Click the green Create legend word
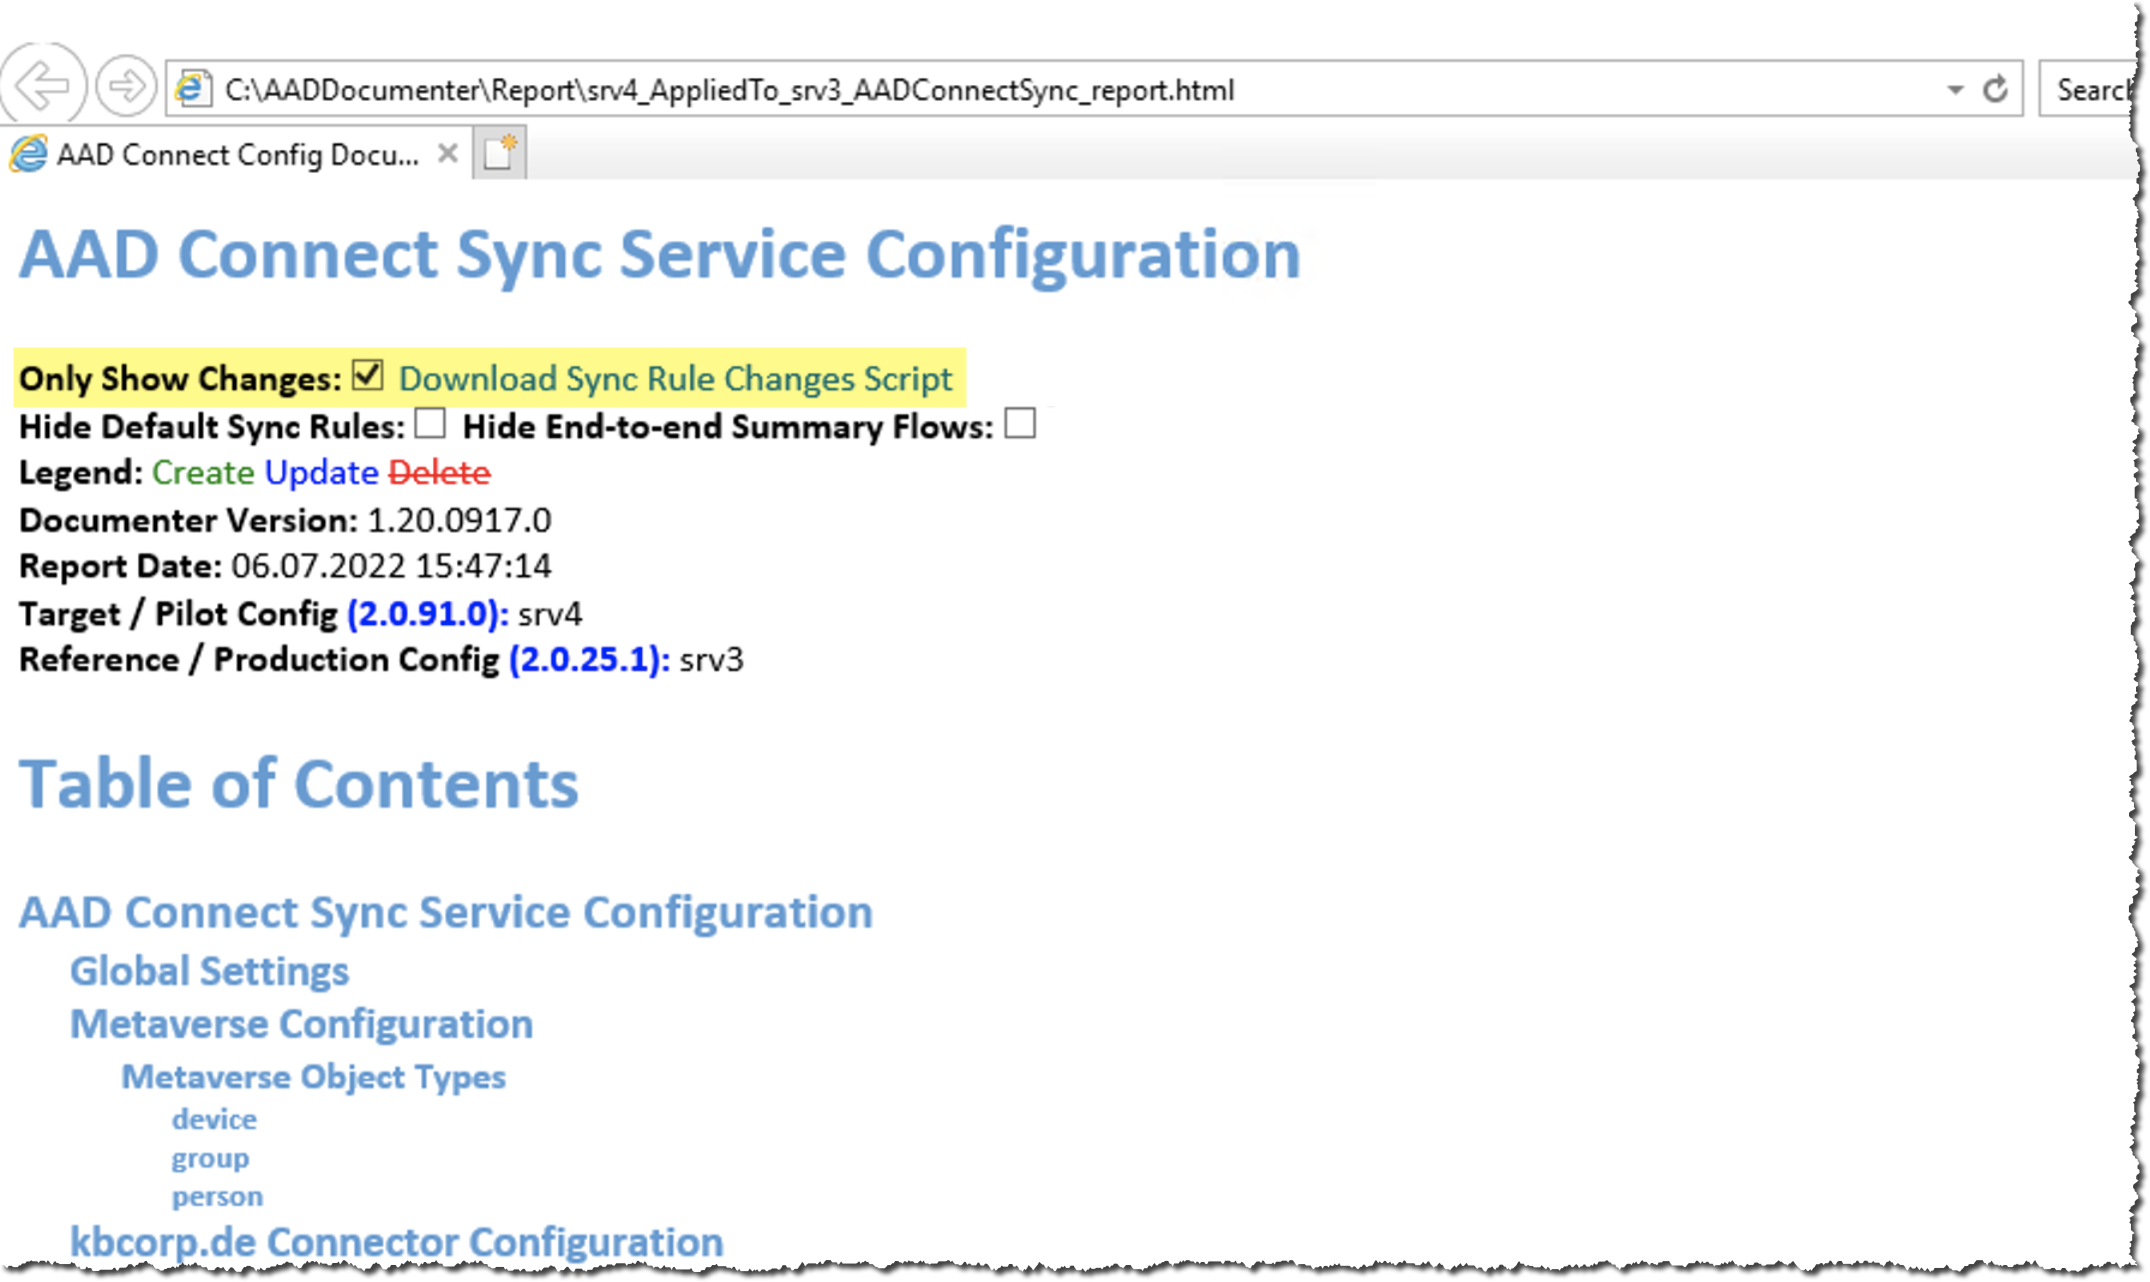Viewport: 2150px width, 1282px height. point(203,472)
